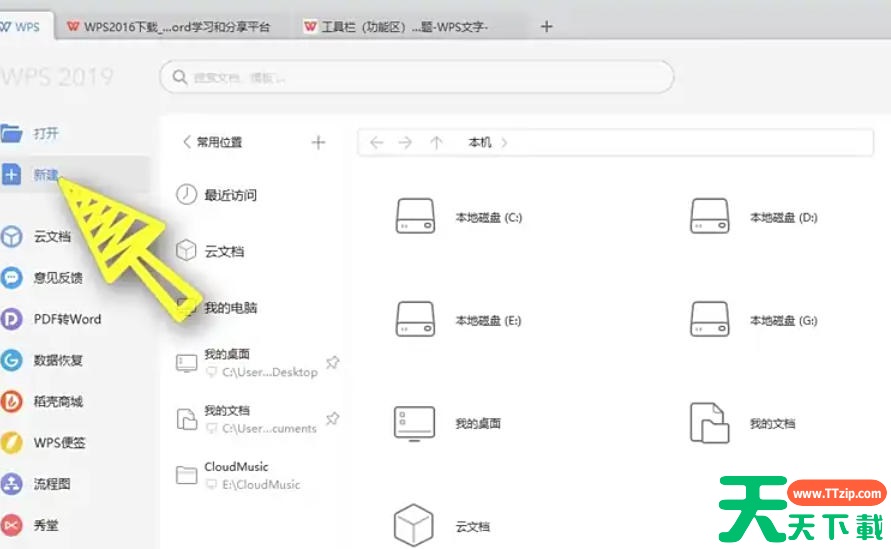Open 数据恢复 data recovery tool
891x549 pixels.
point(12,360)
